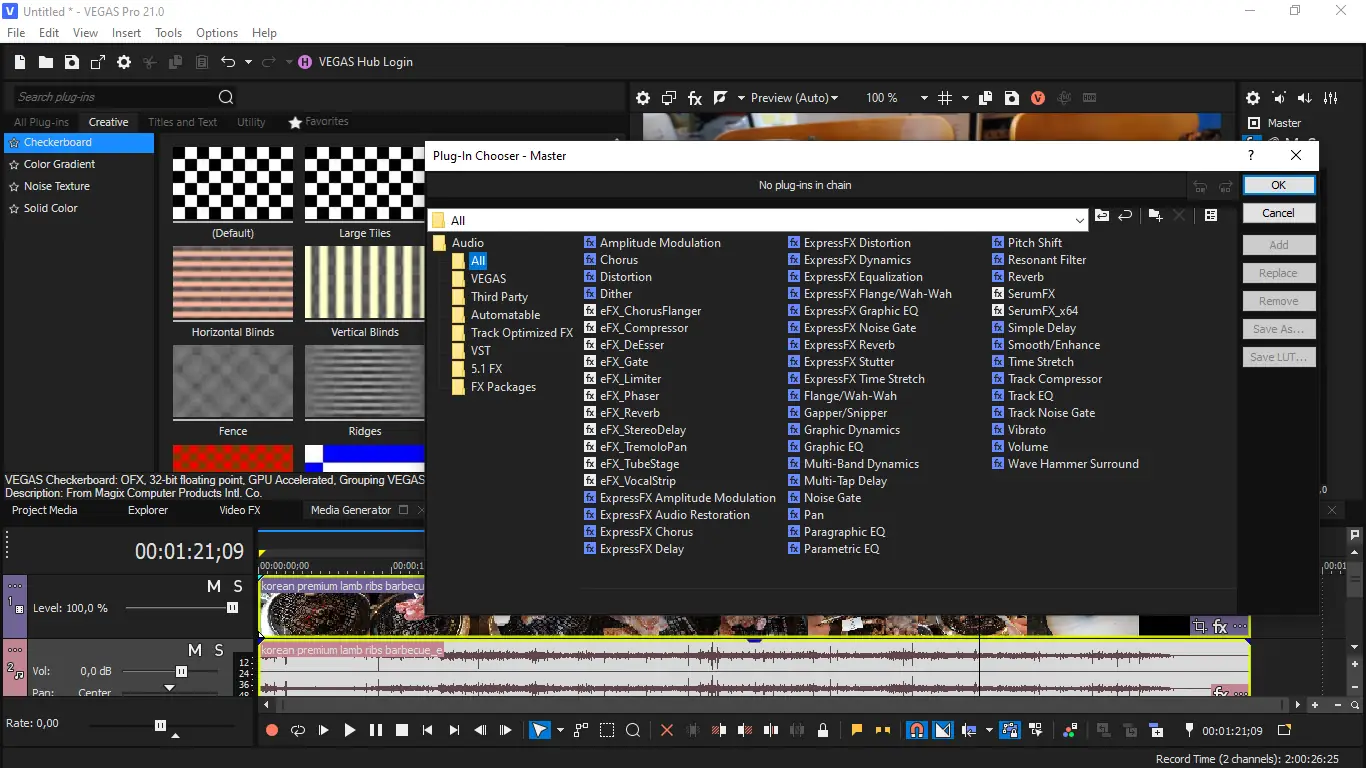Open a project with the folder icon
The image size is (1366, 768).
(46, 62)
